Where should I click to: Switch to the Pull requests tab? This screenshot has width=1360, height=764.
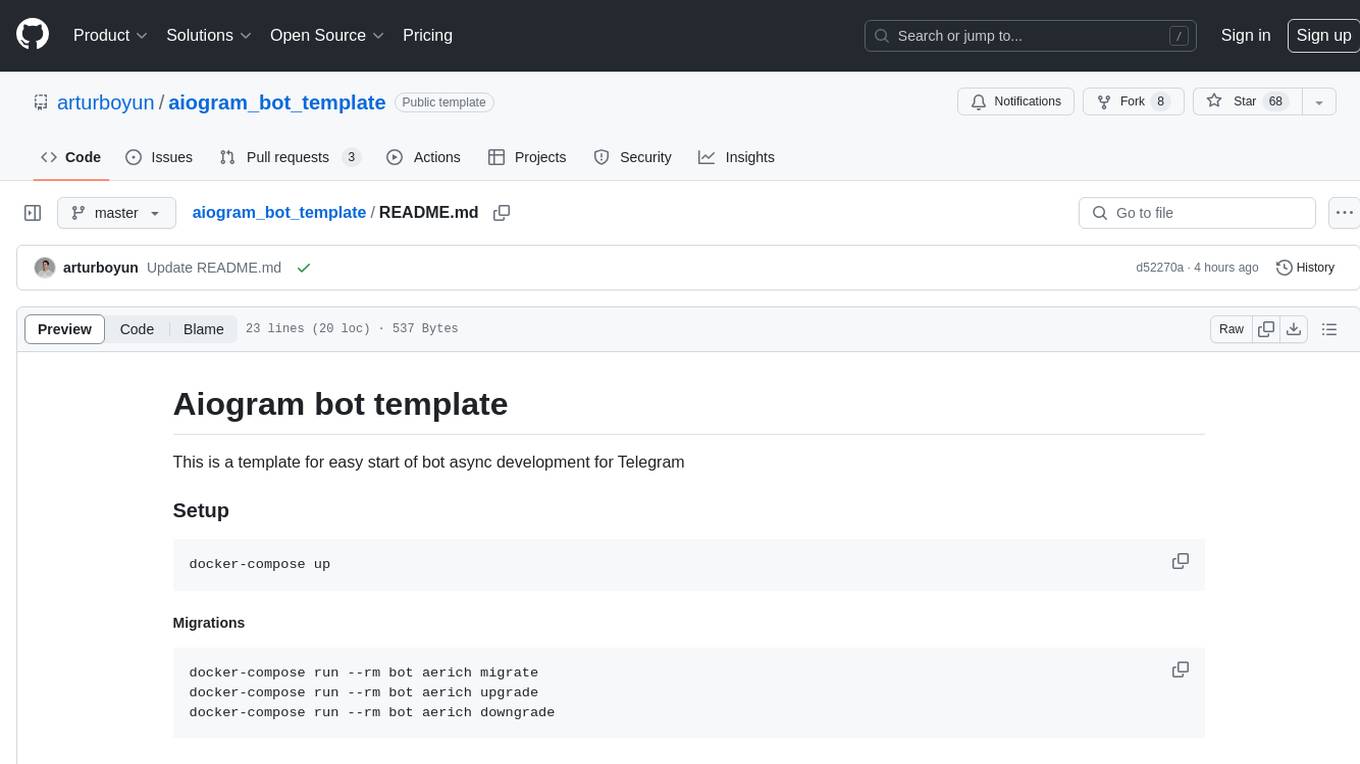tap(290, 157)
